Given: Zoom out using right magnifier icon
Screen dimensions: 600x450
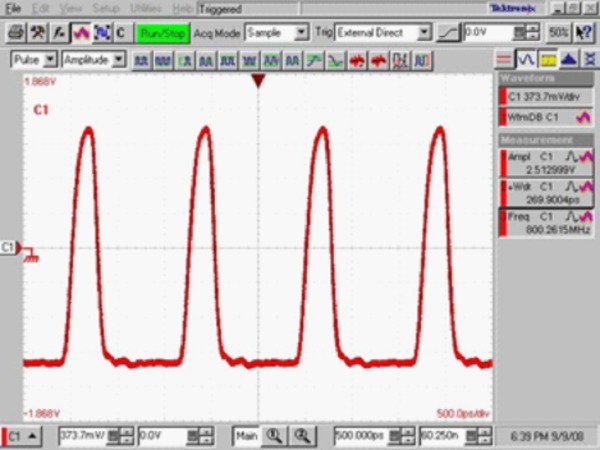Looking at the screenshot, I should (x=299, y=435).
